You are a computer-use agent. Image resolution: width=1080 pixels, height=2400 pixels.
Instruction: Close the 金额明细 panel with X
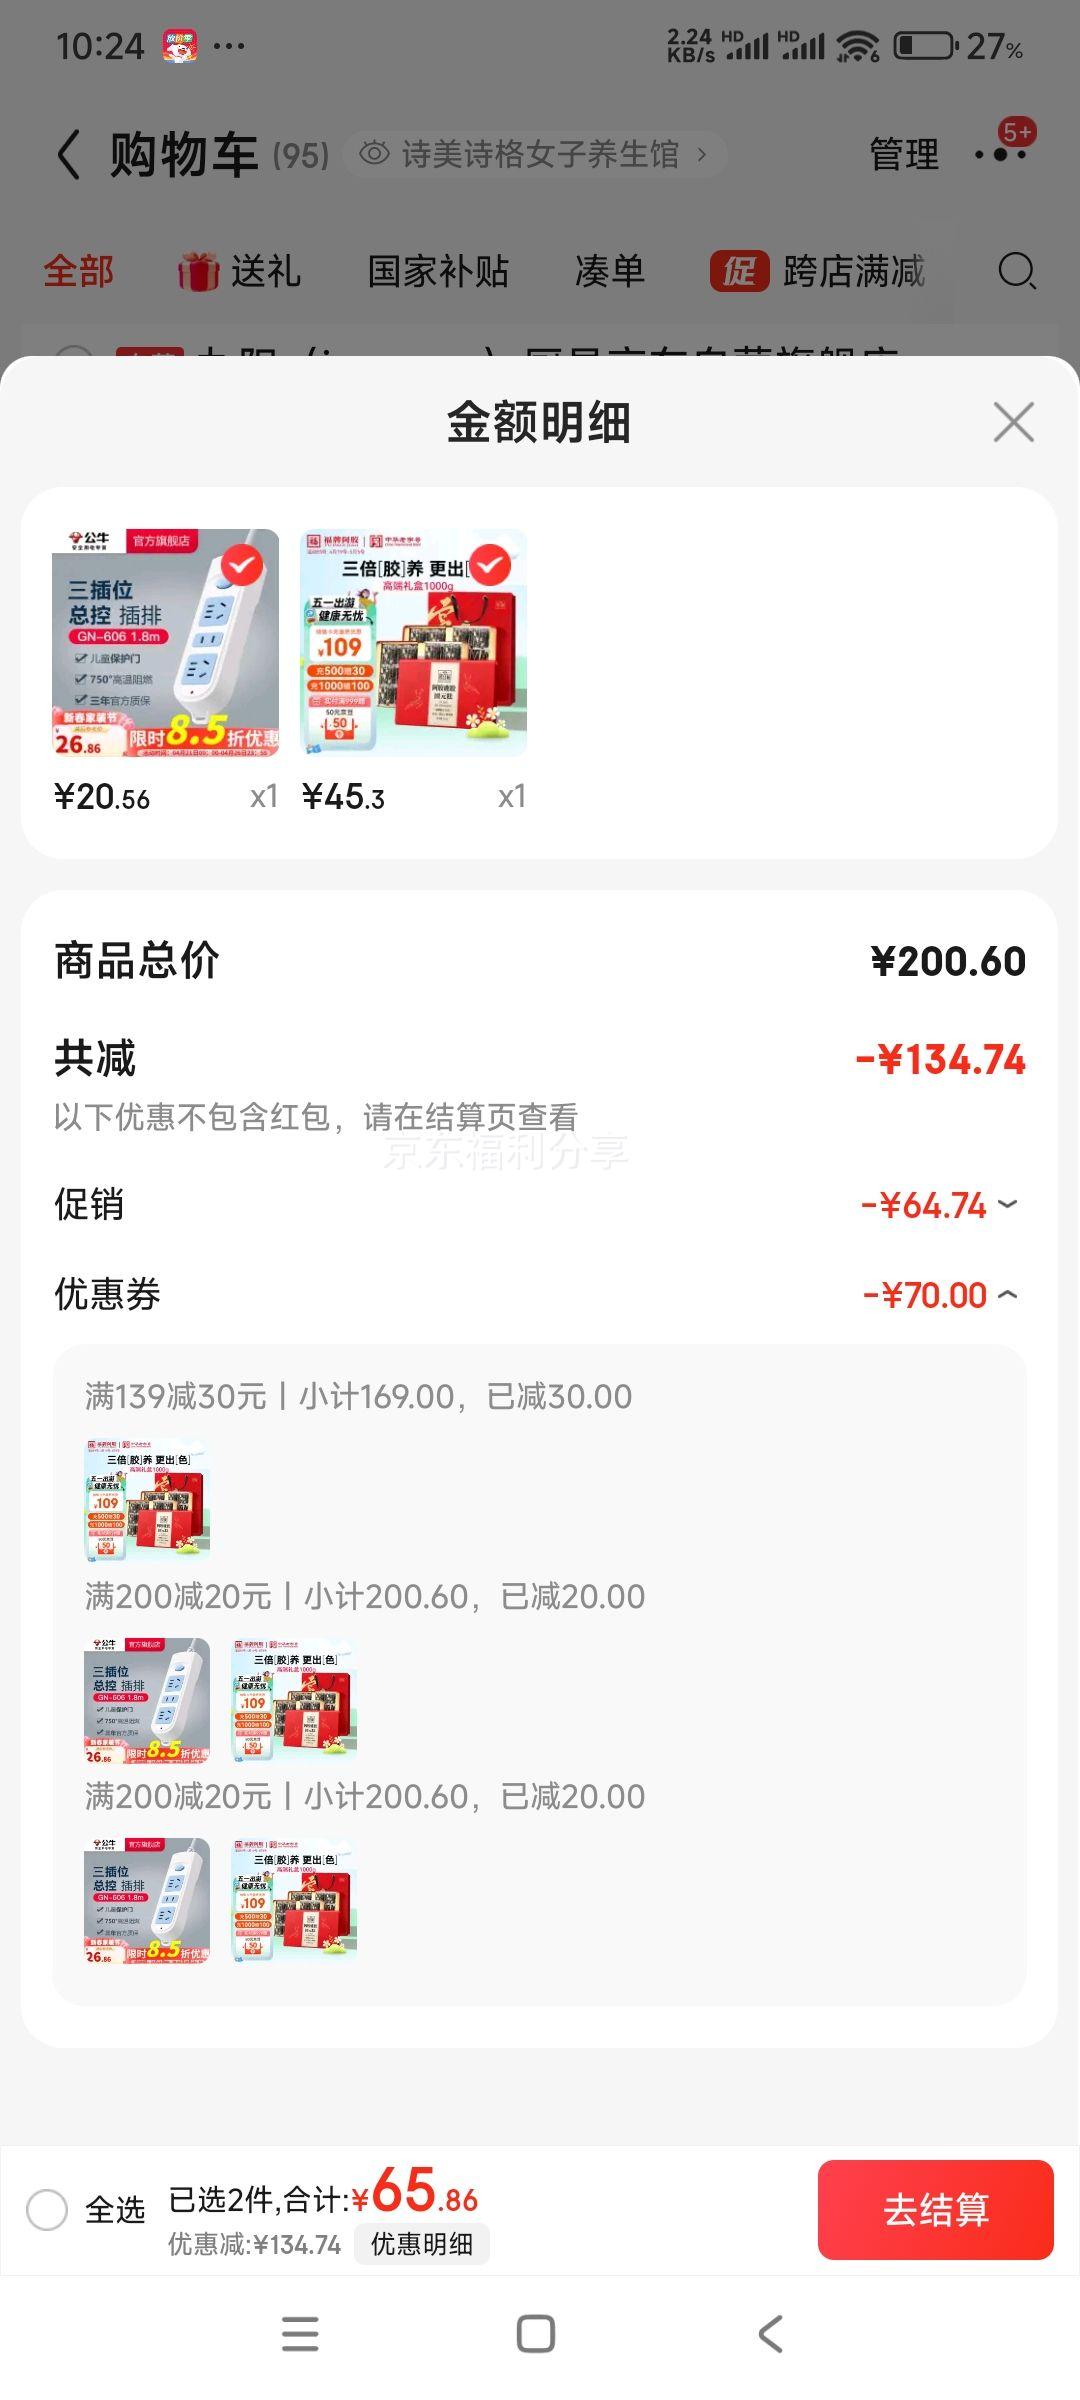coord(1013,422)
